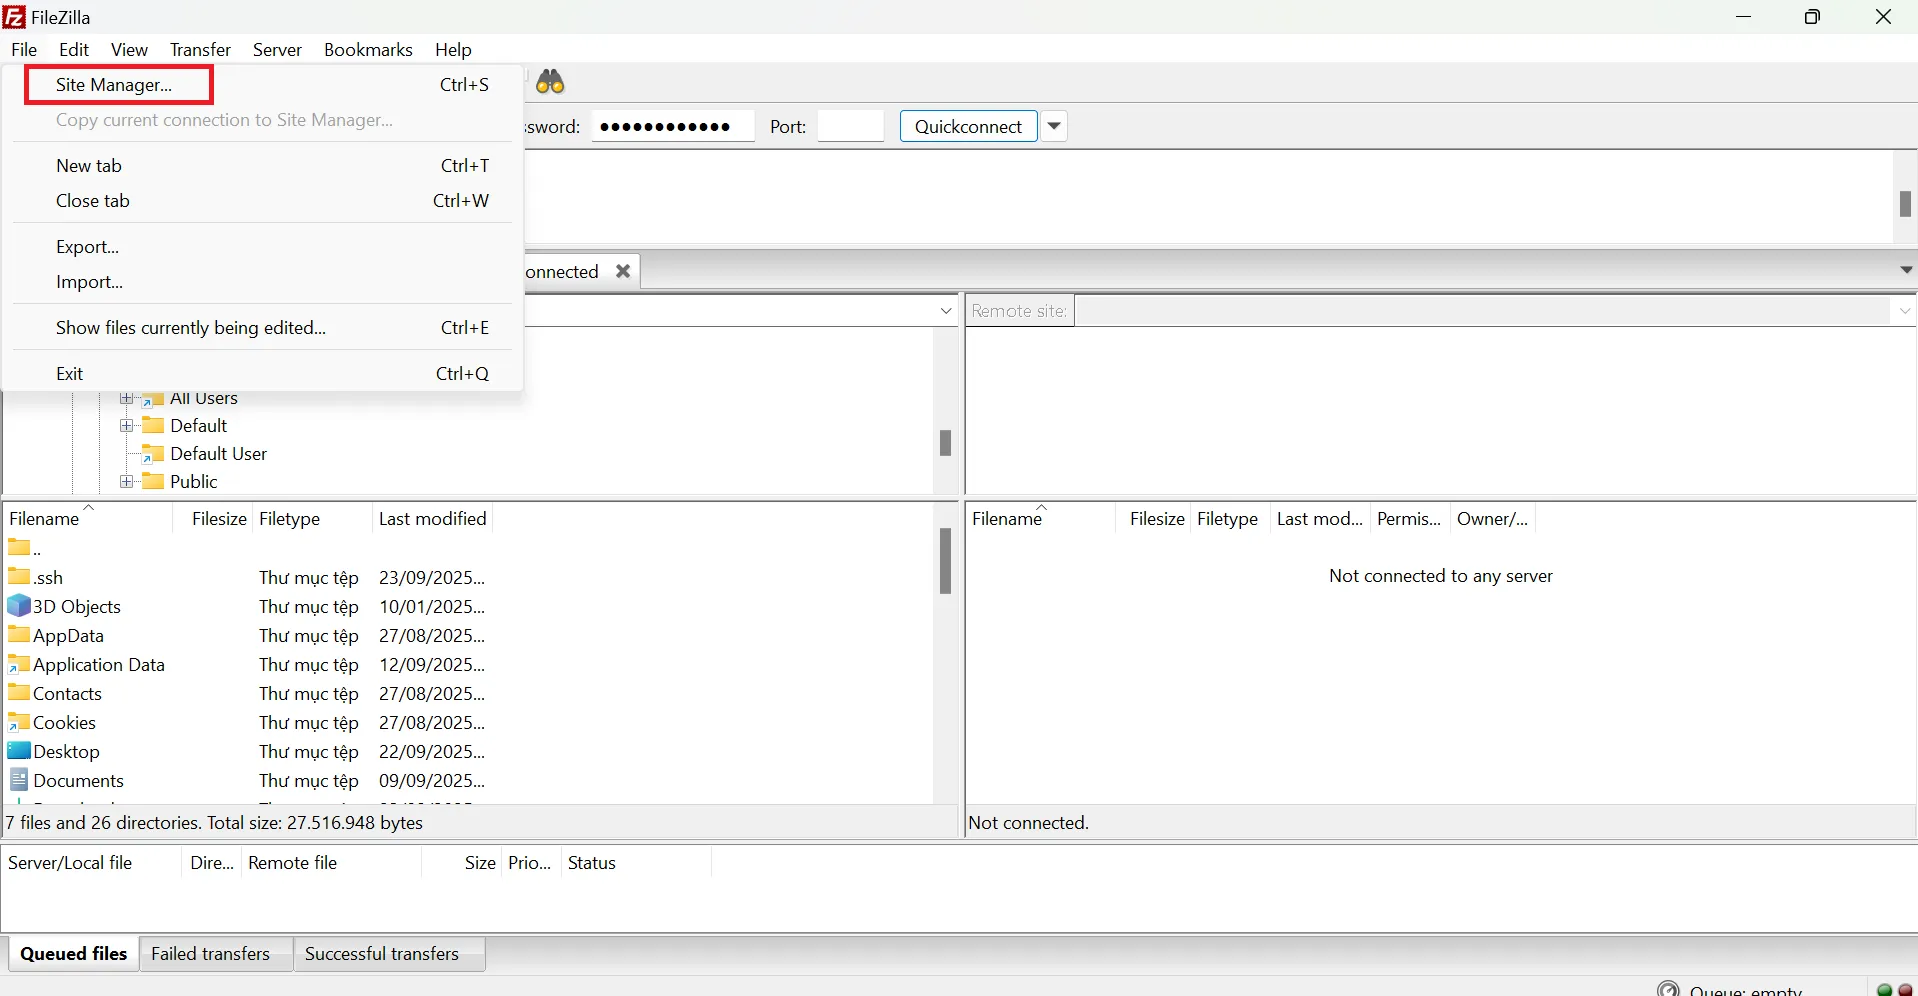Click the parent directory folder icon
The height and width of the screenshot is (996, 1918).
coord(19,547)
